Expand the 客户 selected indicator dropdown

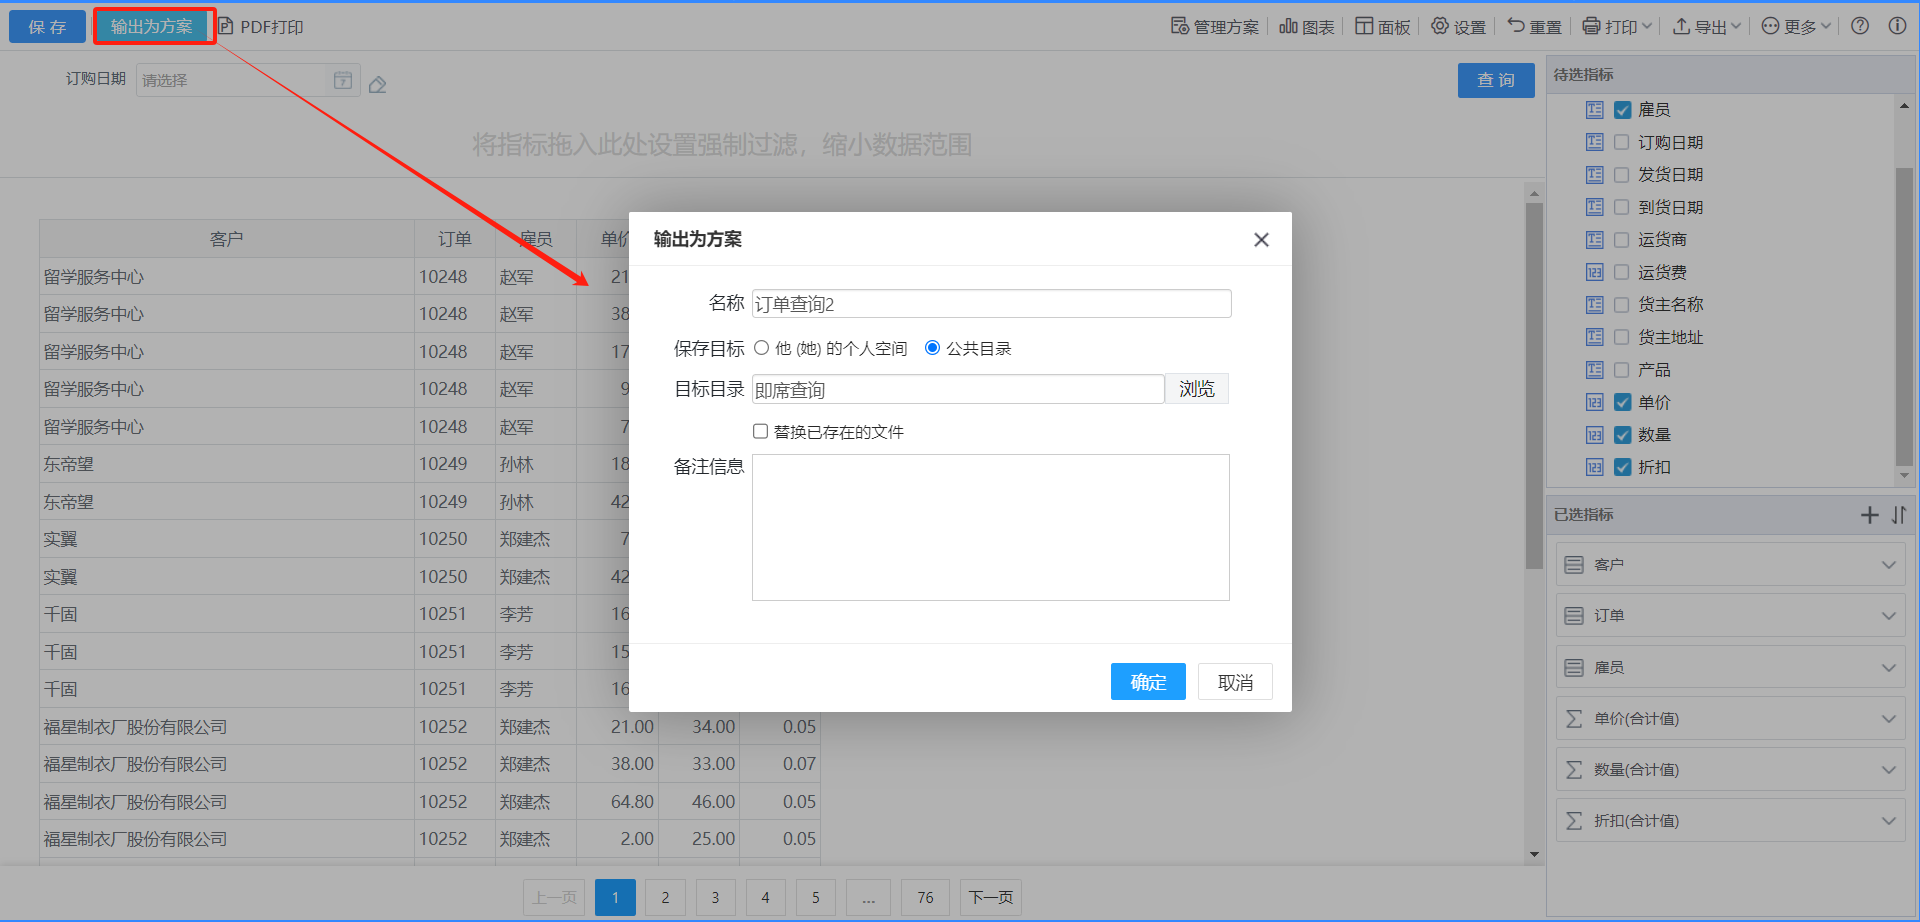[1888, 565]
